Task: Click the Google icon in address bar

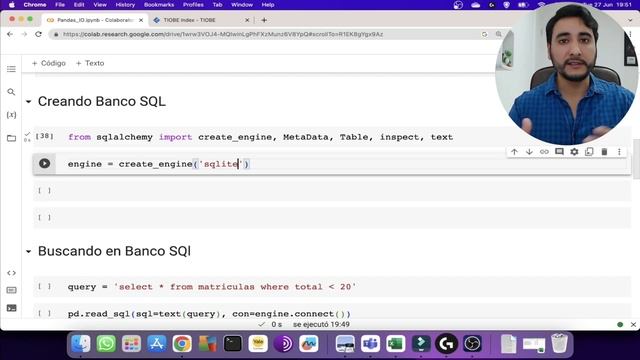Action: coord(484,34)
